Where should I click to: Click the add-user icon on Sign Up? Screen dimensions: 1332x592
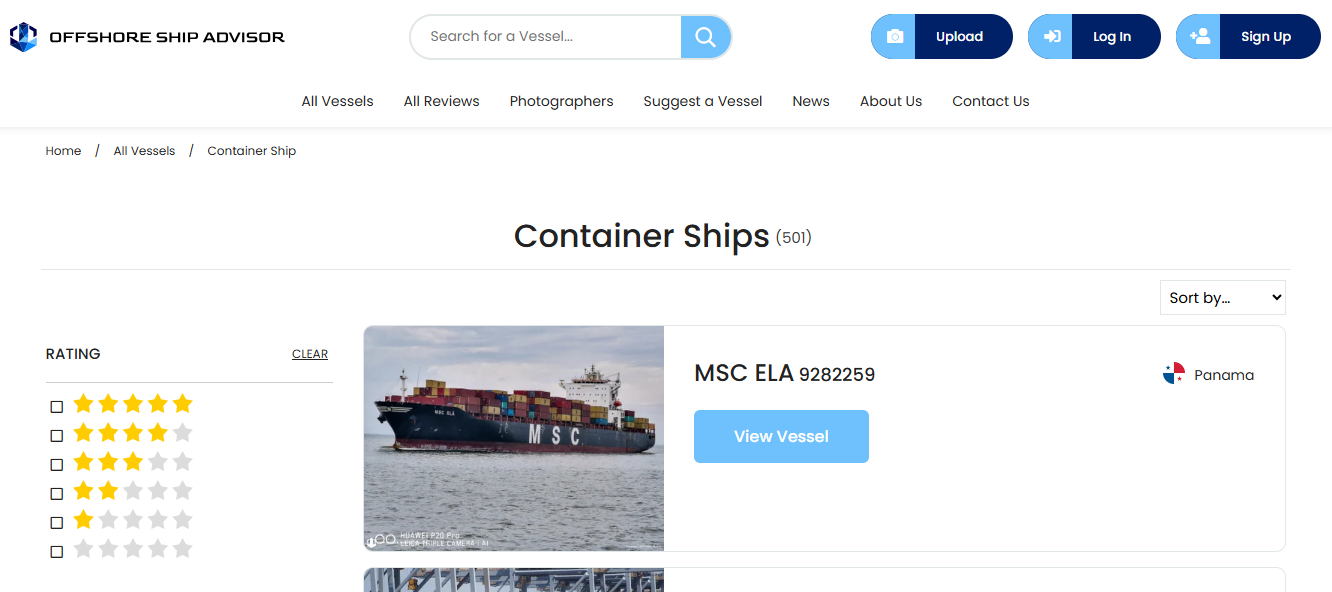pyautogui.click(x=1200, y=37)
